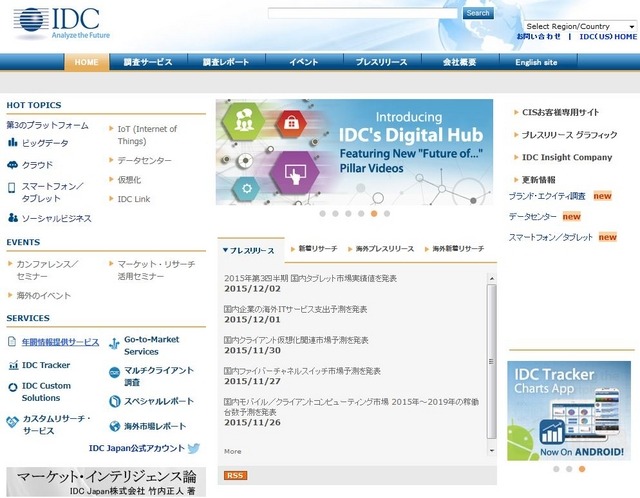Select the first banner carousel dot
Viewport: 640px width, 498px height.
(x=322, y=213)
